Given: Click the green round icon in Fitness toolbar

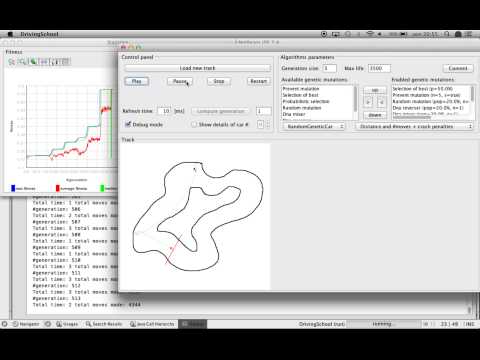Looking at the screenshot, I should pyautogui.click(x=33, y=62).
